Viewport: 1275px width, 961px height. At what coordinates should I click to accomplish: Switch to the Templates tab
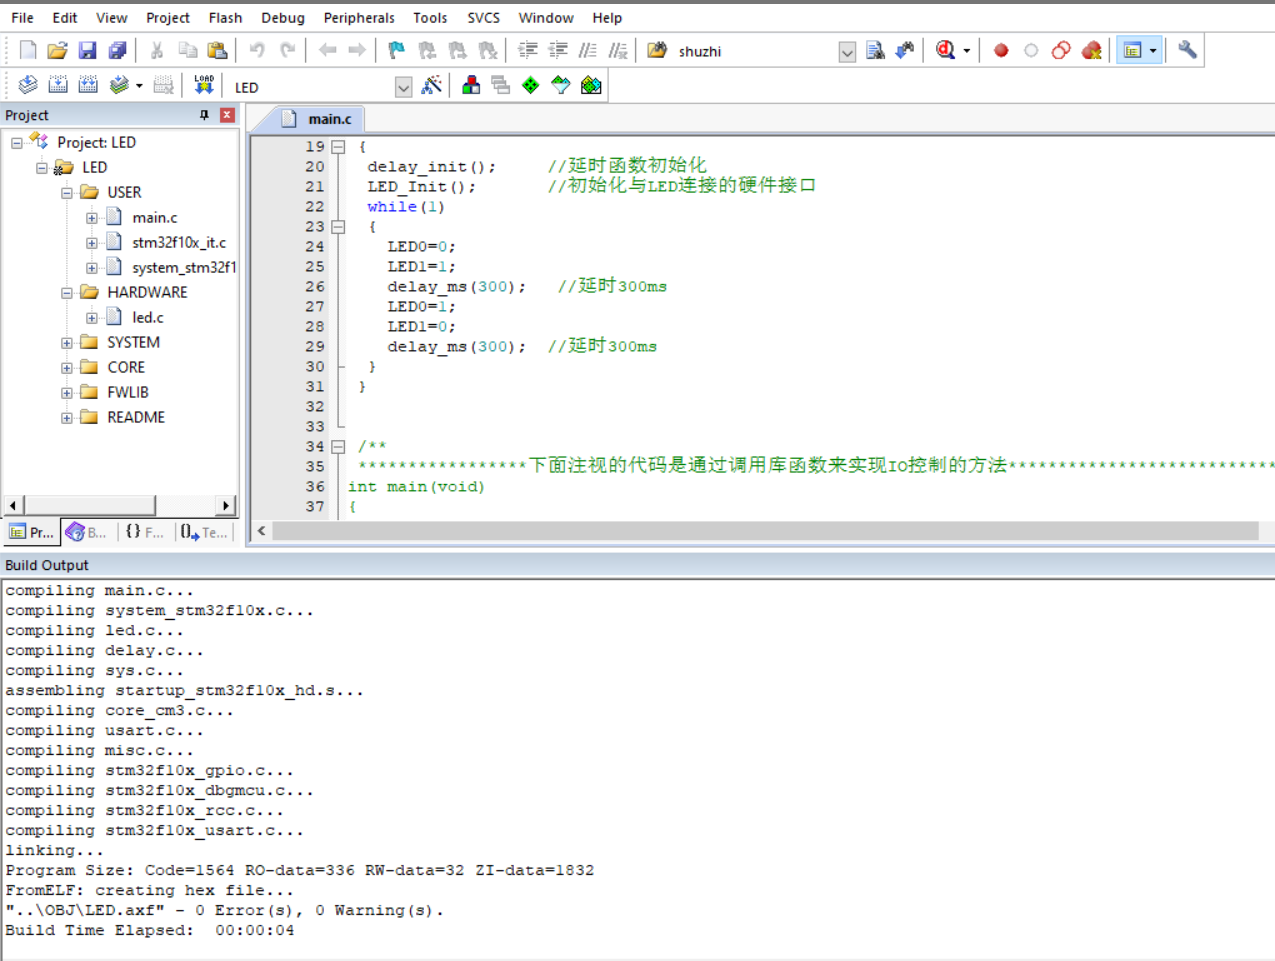205,532
